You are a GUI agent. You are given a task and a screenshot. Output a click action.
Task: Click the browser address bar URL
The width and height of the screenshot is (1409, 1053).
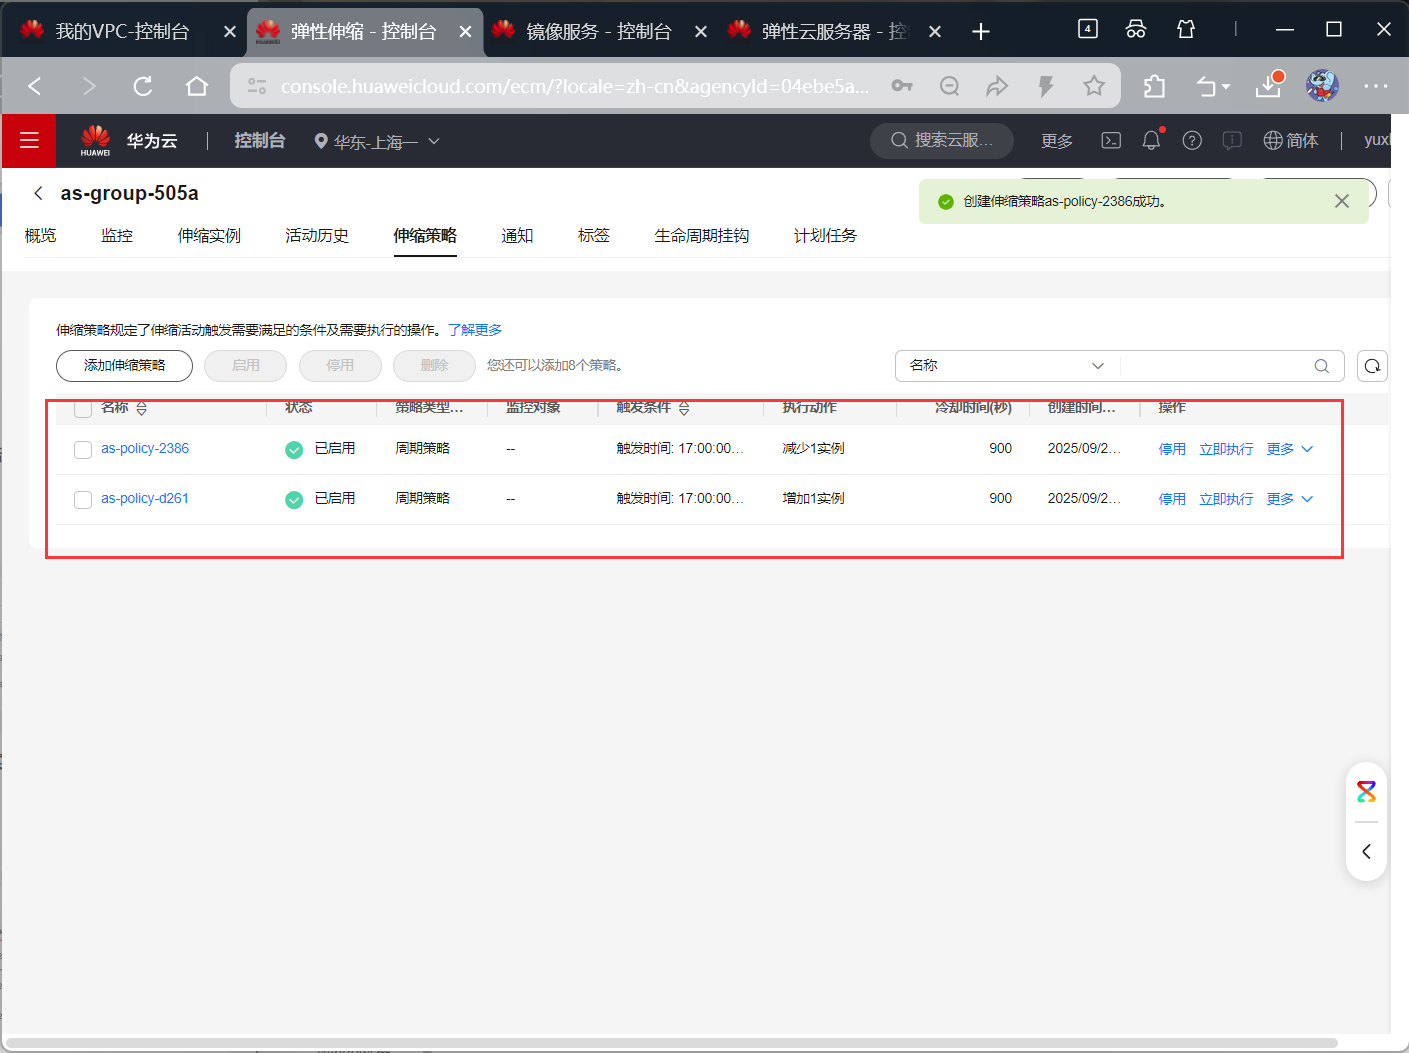[x=575, y=86]
